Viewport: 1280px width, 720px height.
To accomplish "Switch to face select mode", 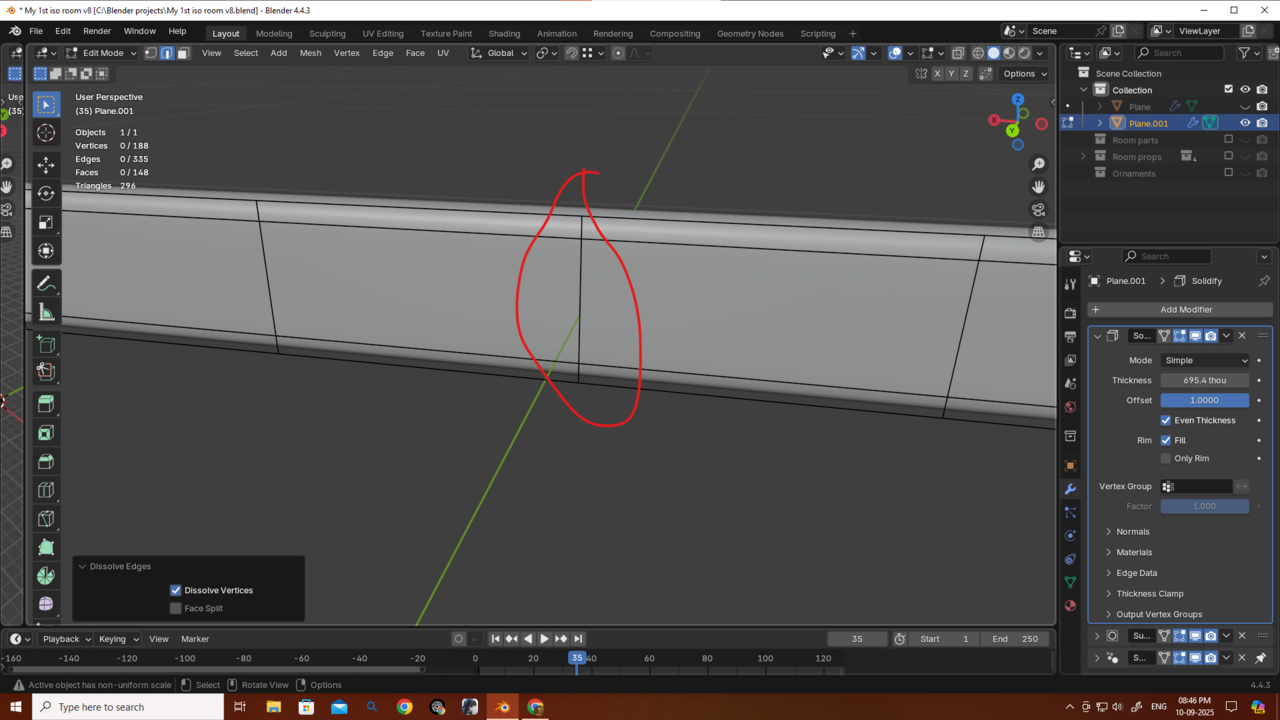I will pyautogui.click(x=183, y=53).
